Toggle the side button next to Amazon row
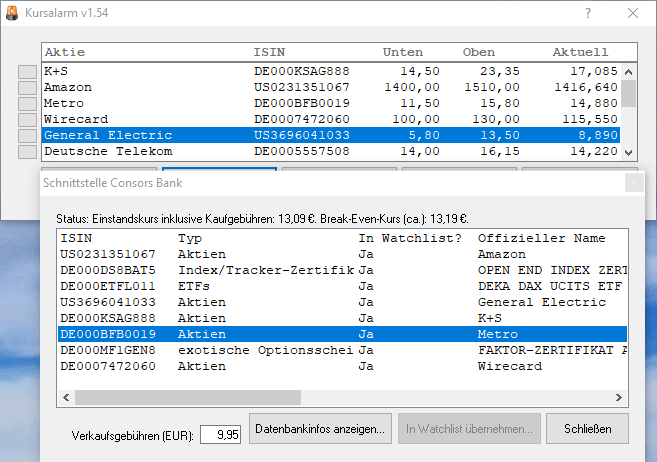Screen dimensions: 657x462 click(27, 88)
